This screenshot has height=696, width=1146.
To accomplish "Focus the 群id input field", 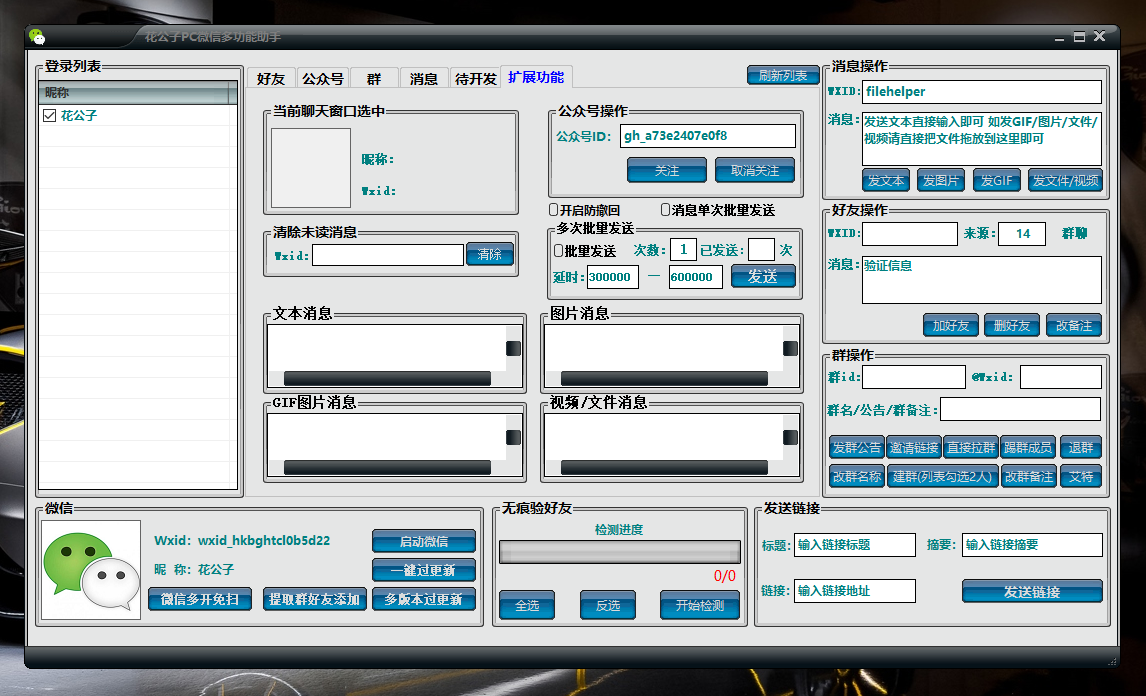I will (914, 377).
